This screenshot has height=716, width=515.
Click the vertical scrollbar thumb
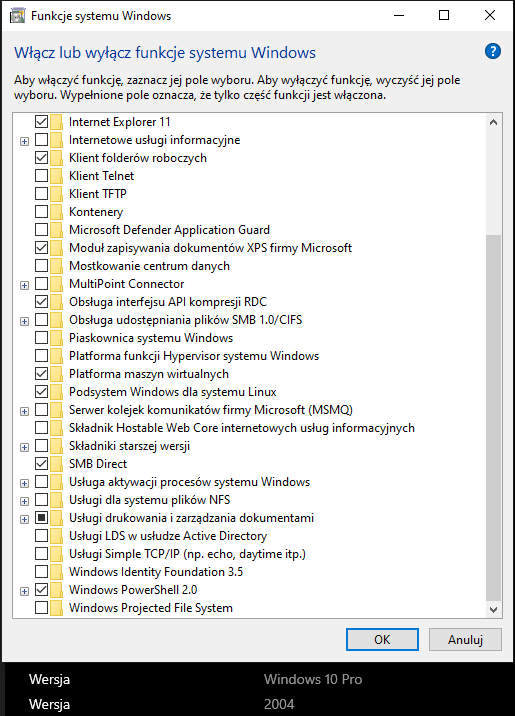(493, 418)
